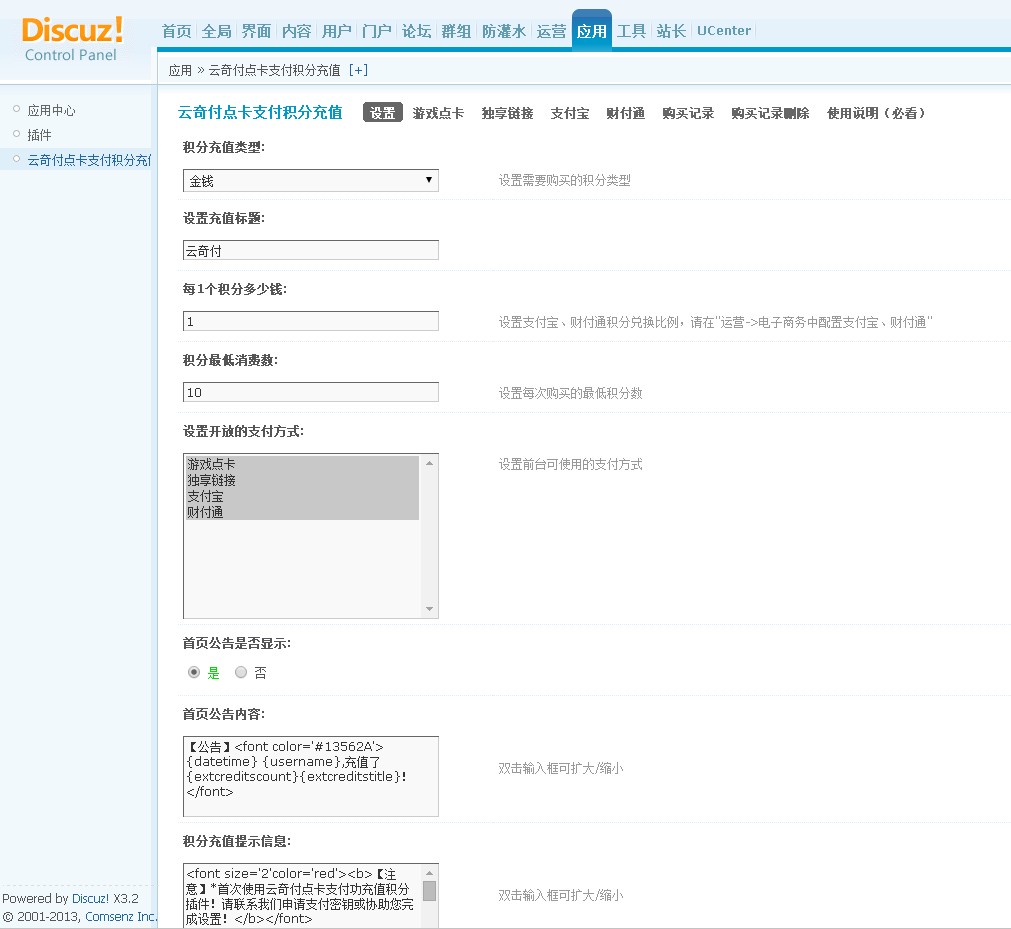Viewport: 1011px width, 929px height.
Task: Expand the [+] shortcut next to breadcrumb
Action: click(x=358, y=70)
